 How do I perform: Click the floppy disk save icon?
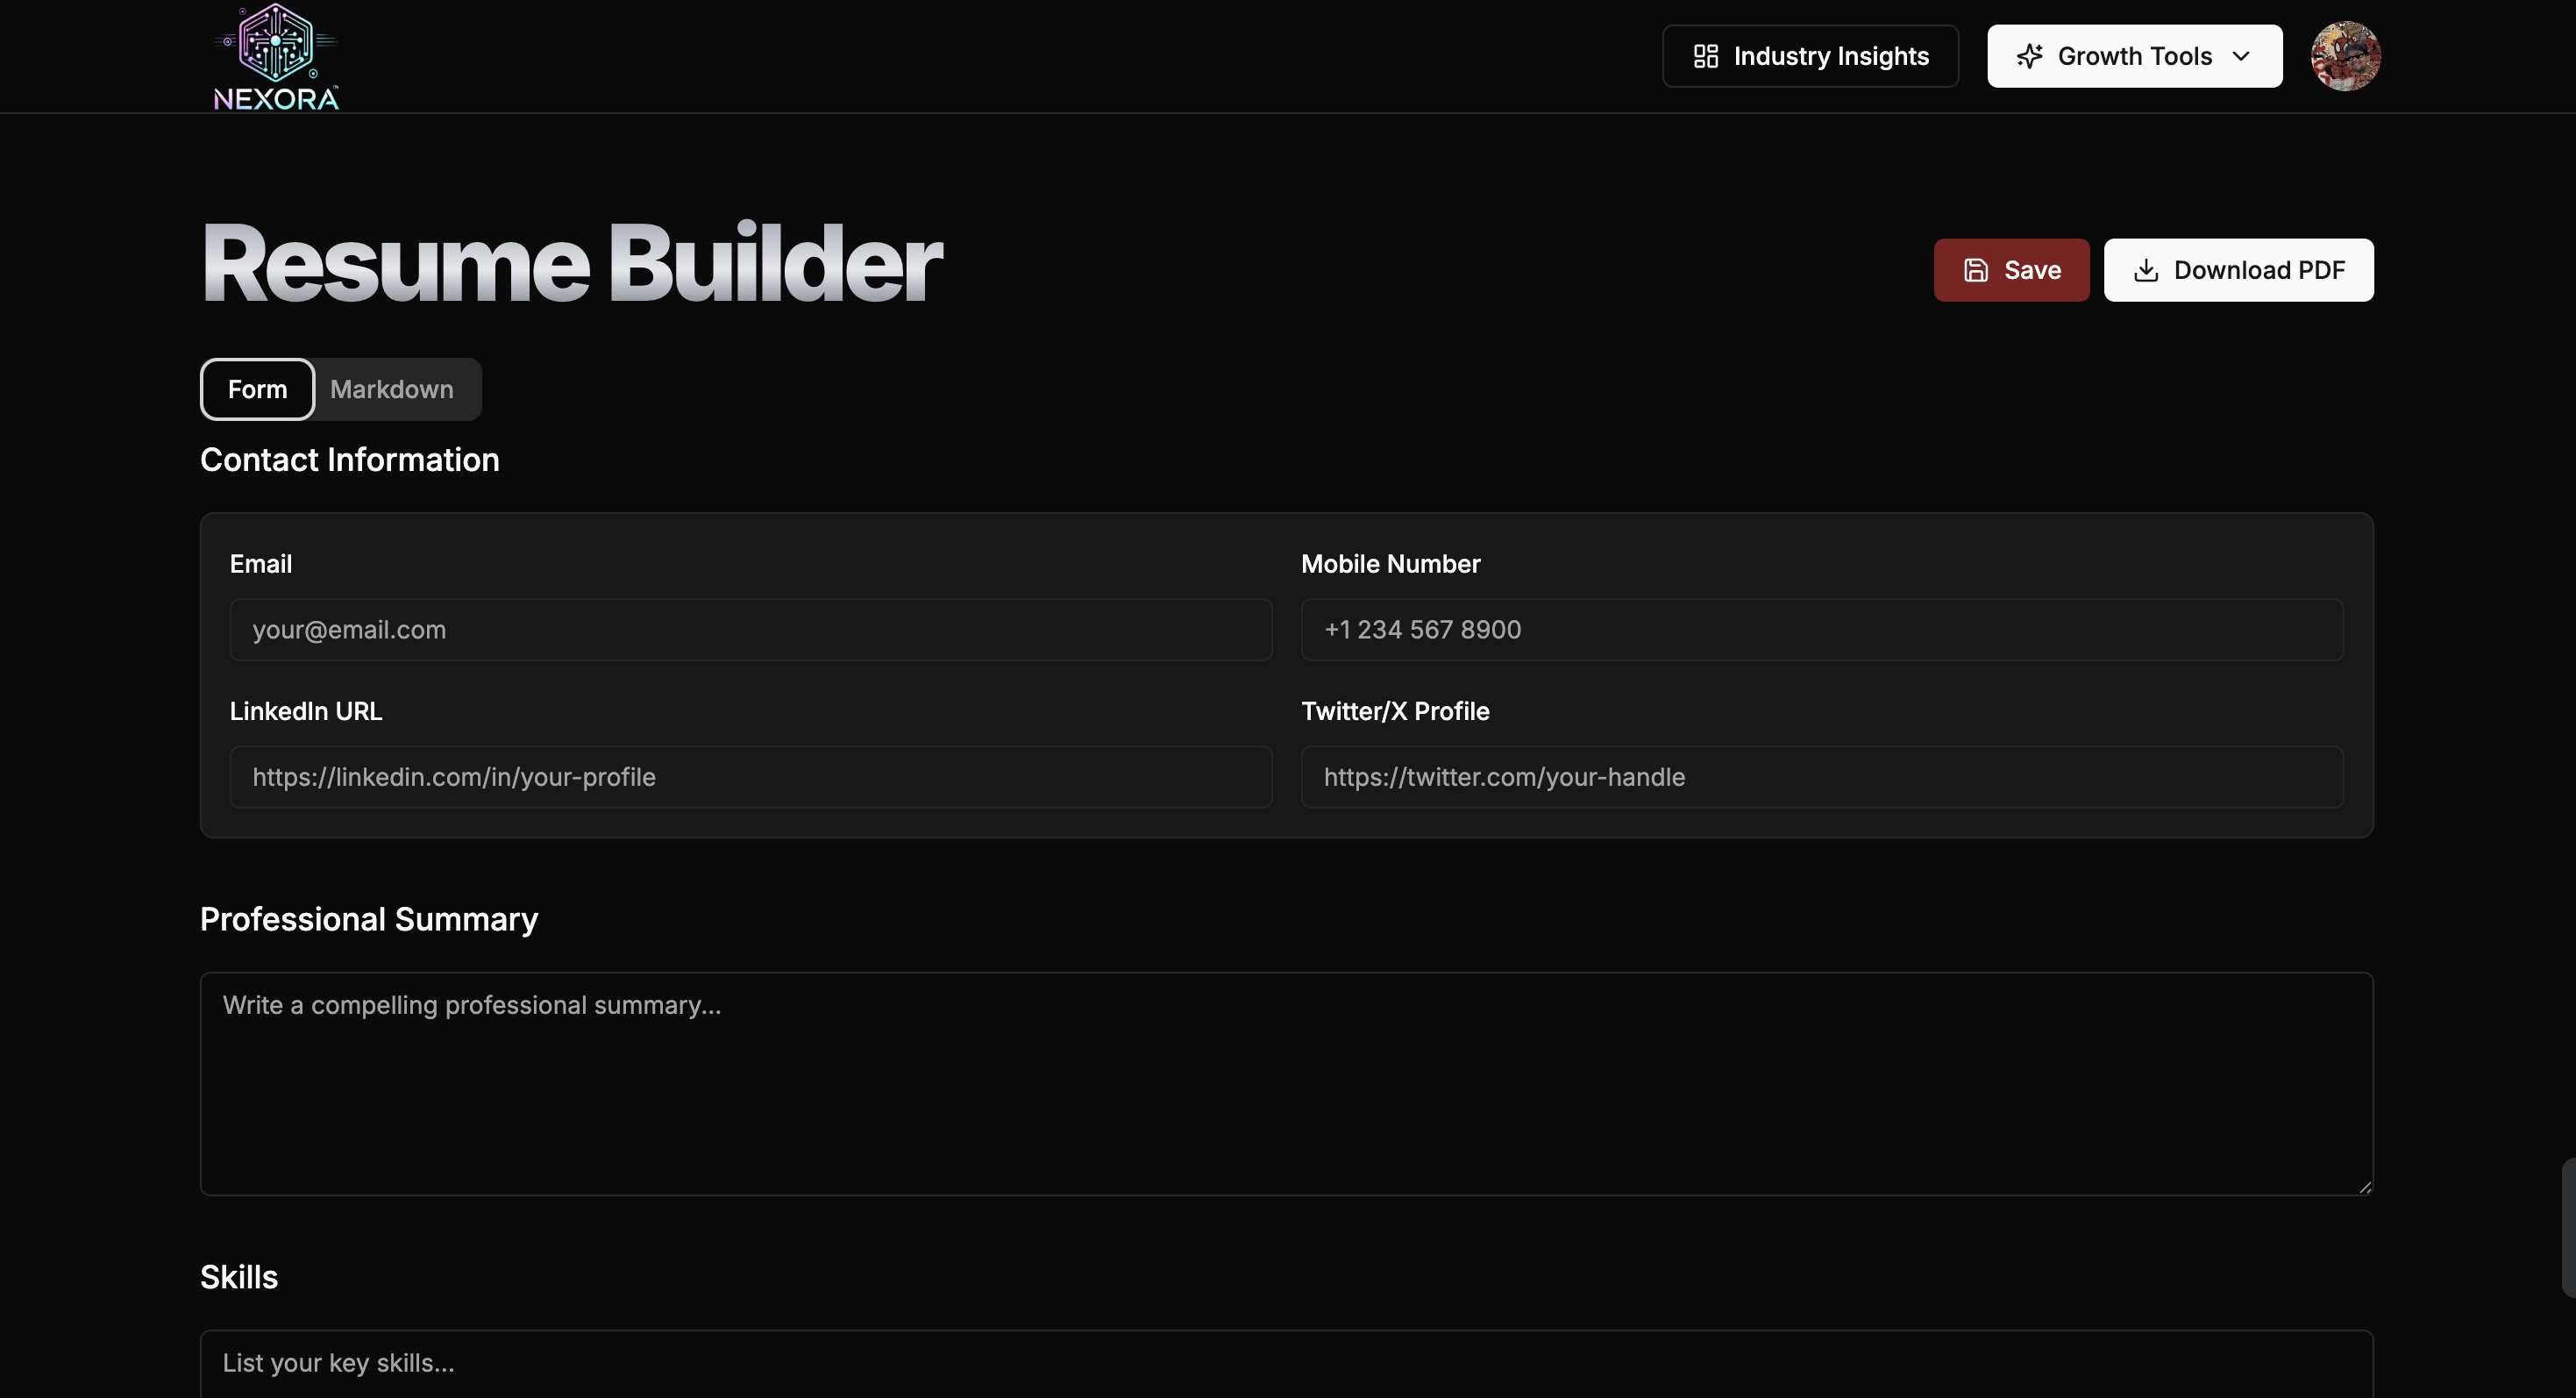tap(1975, 270)
